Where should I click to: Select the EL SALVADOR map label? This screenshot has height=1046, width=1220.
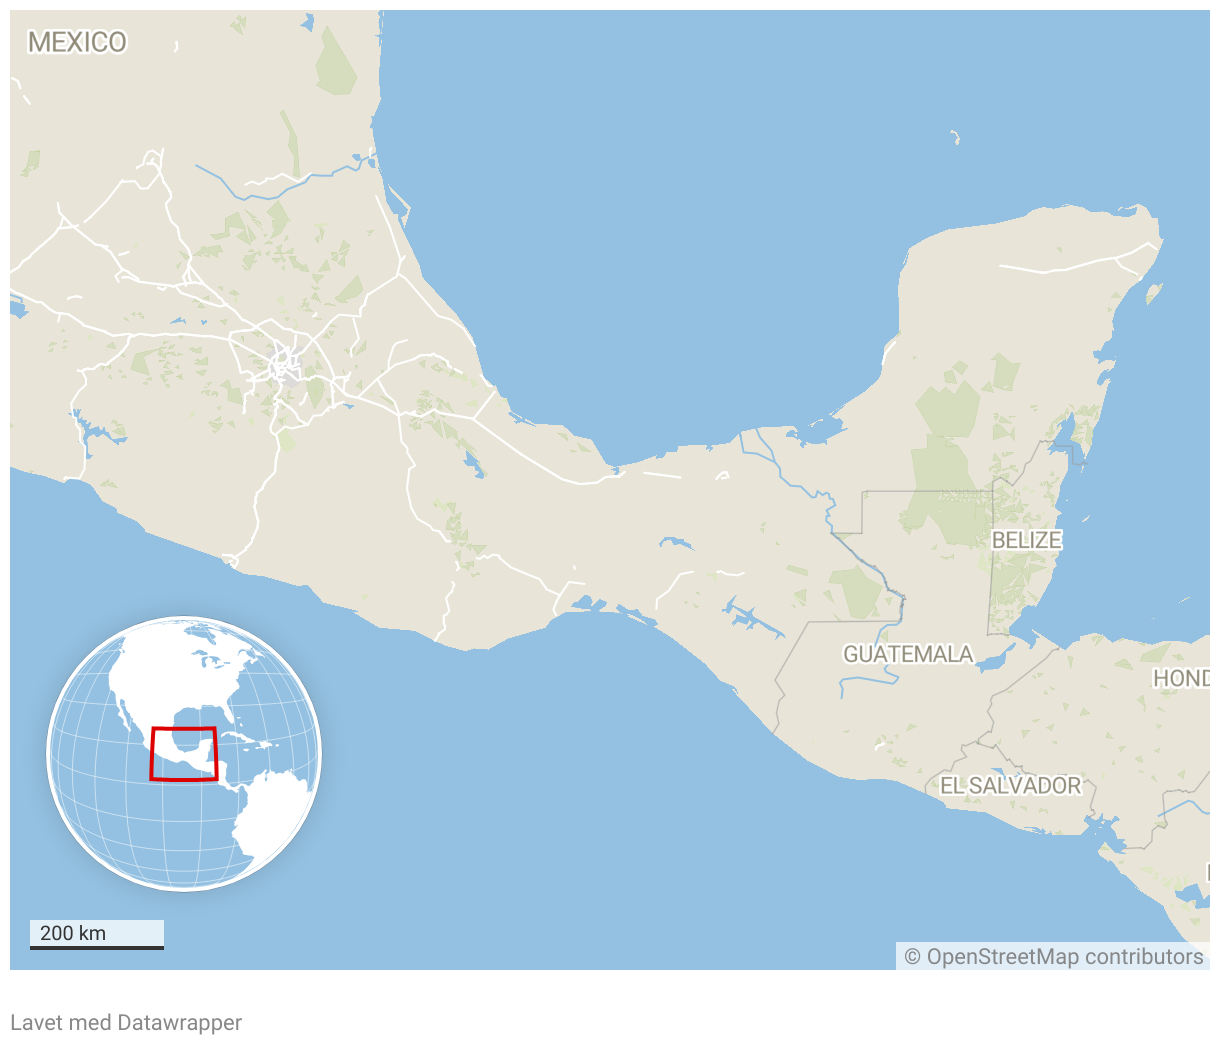click(x=1010, y=786)
